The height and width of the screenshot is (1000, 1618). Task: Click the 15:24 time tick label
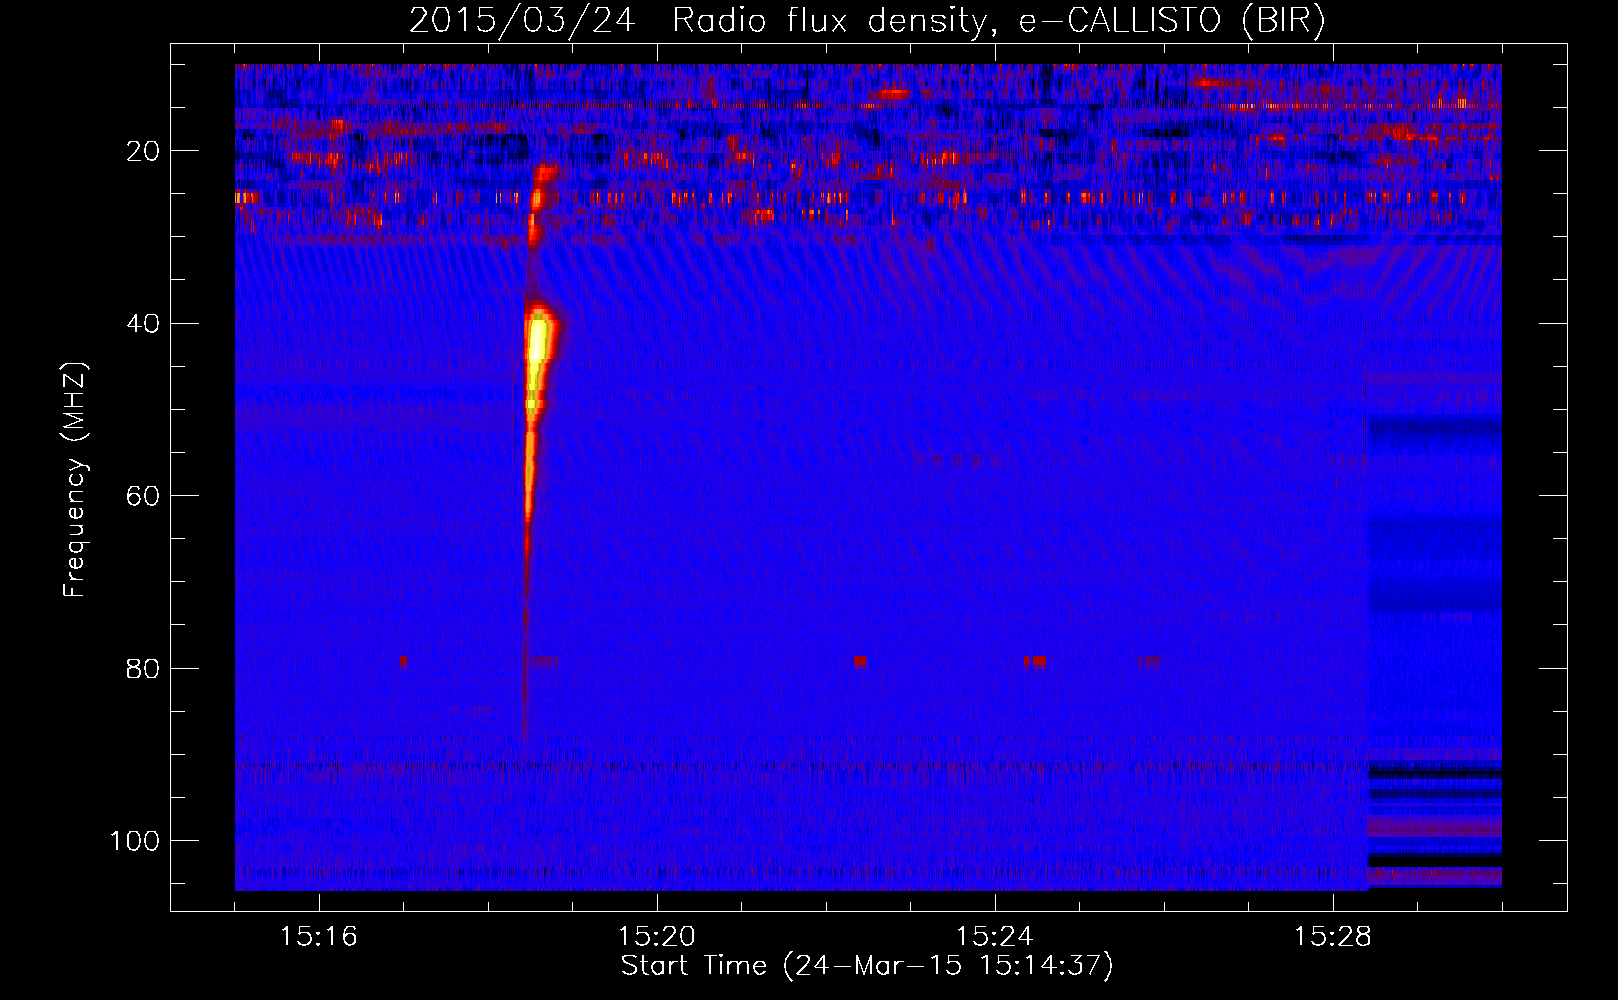[x=995, y=937]
